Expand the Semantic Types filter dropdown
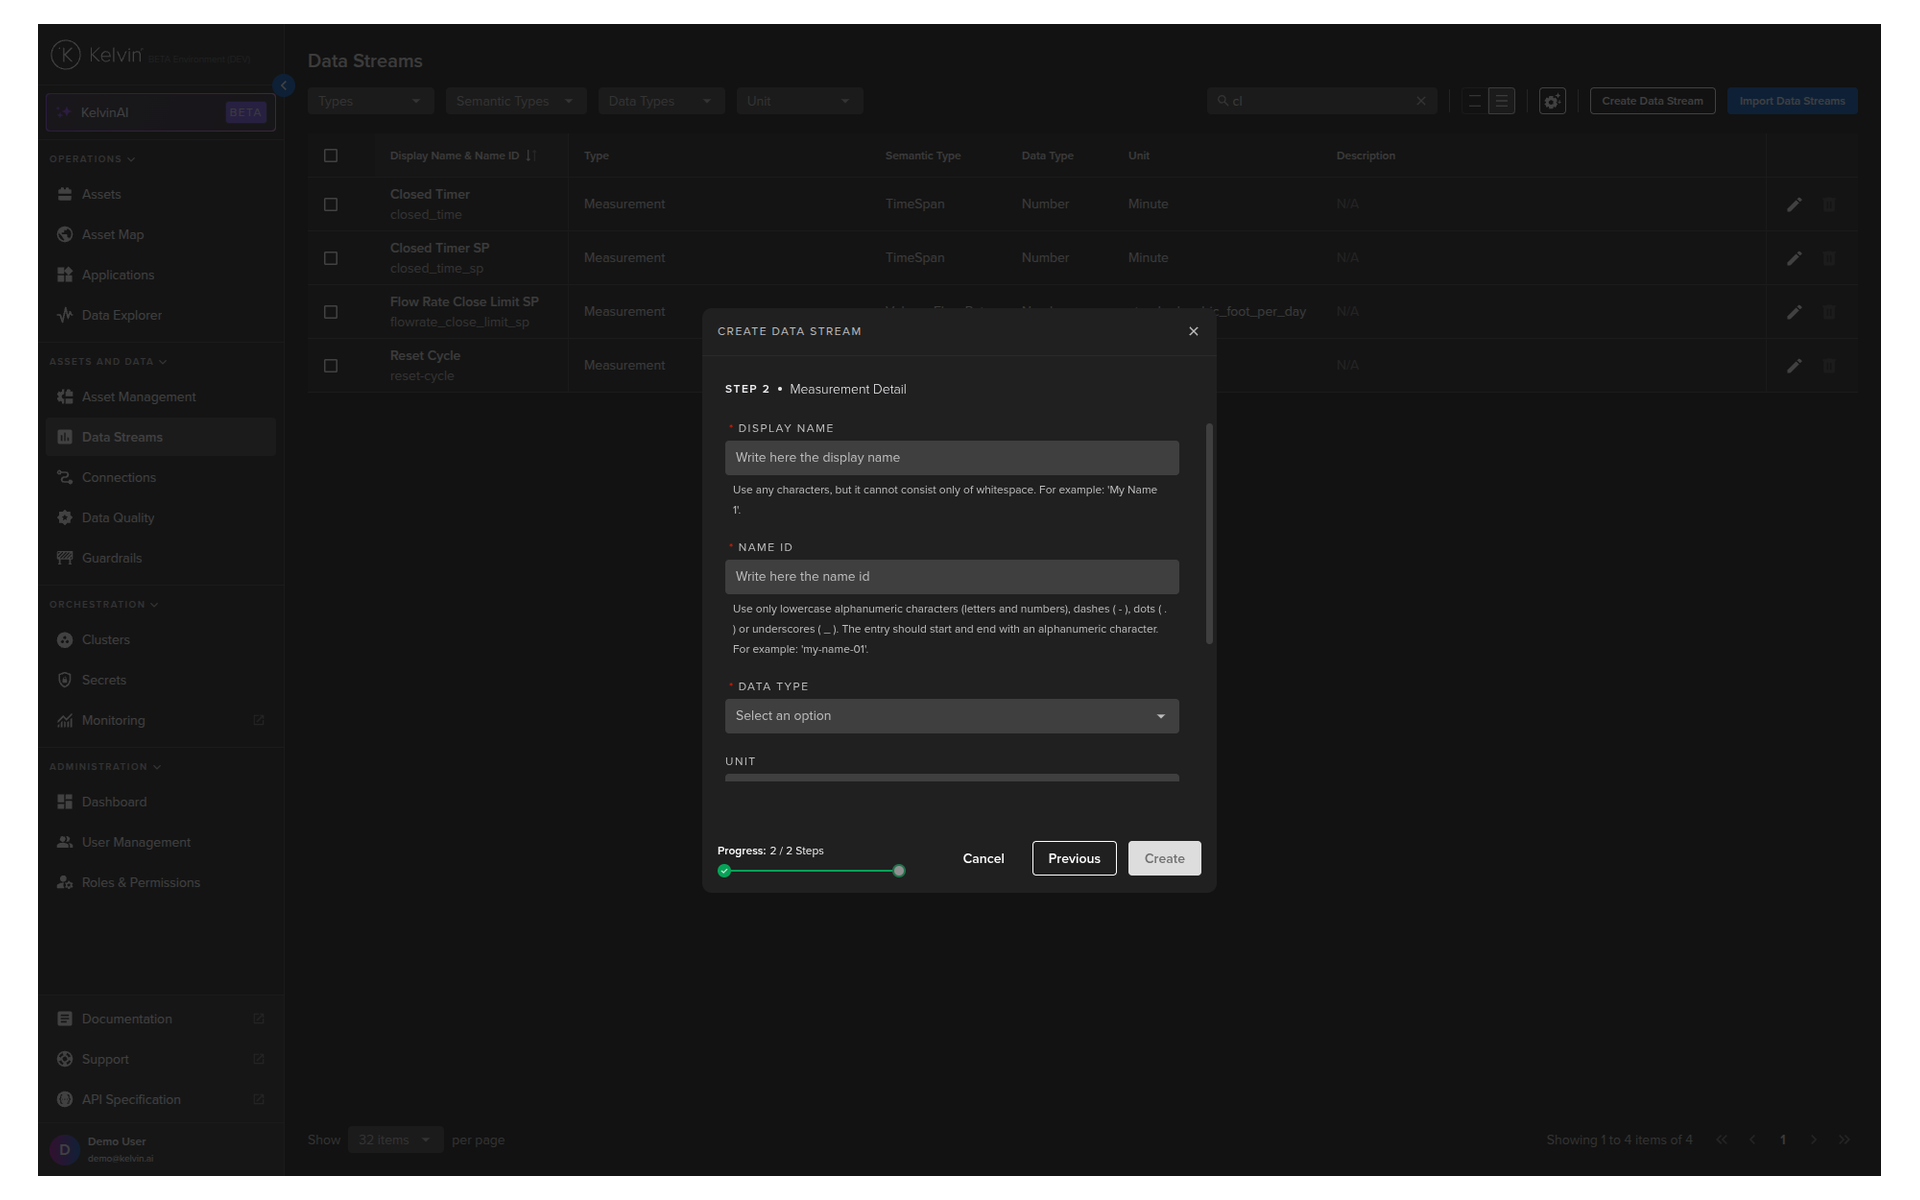Screen dimensions: 1920x1200 click(515, 101)
